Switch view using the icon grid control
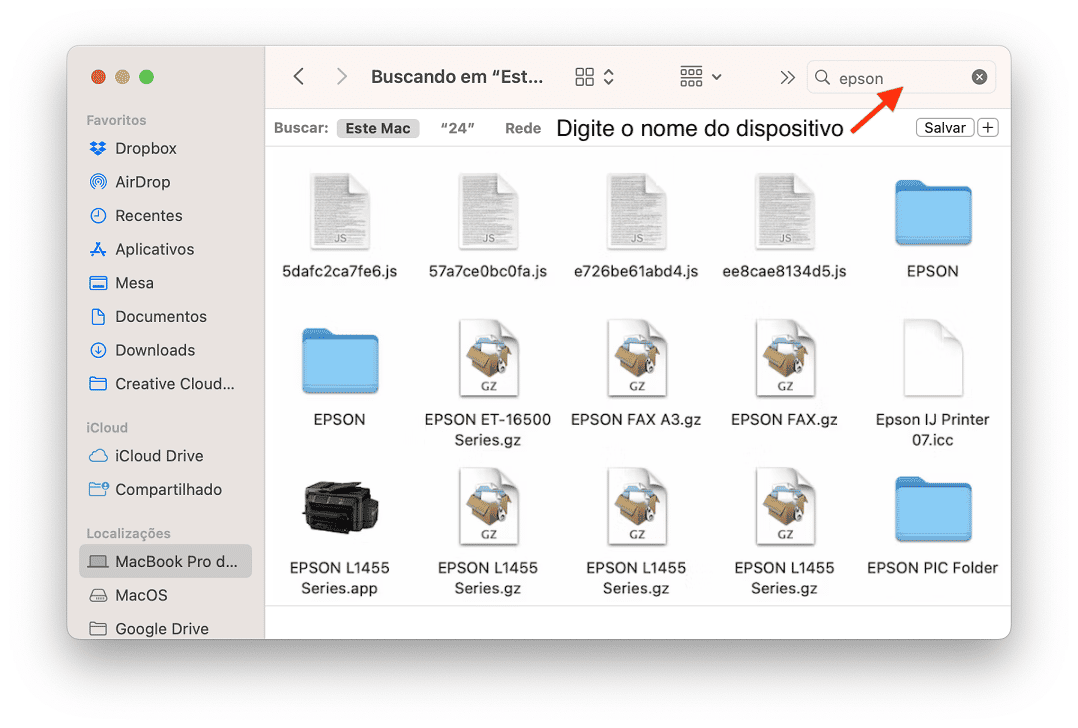 pyautogui.click(x=594, y=76)
